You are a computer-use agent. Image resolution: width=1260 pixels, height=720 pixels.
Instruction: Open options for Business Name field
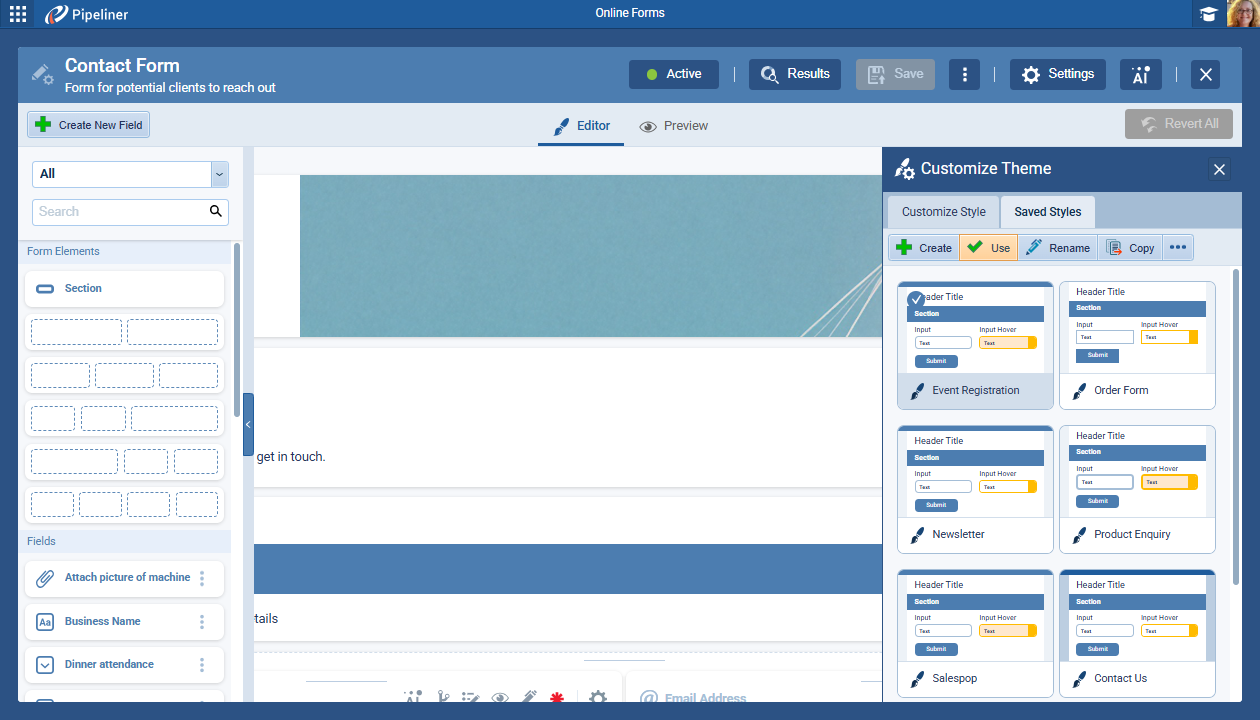coord(202,622)
